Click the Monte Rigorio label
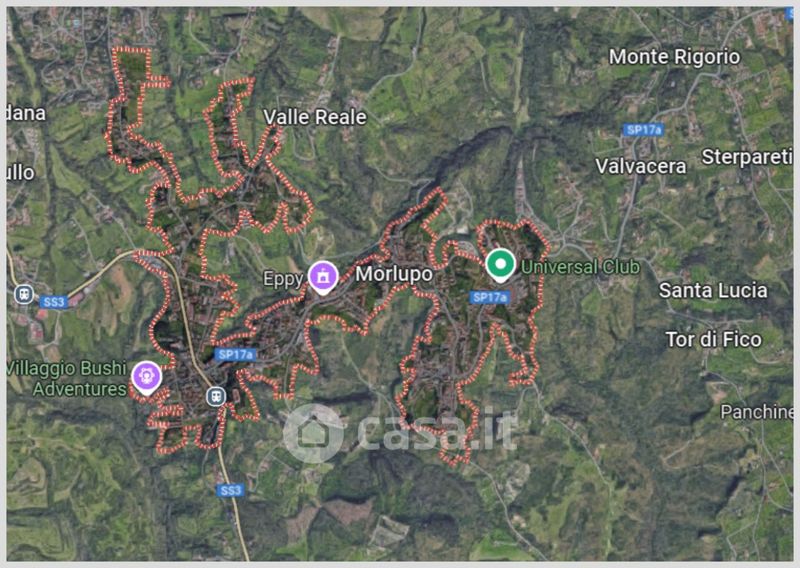This screenshot has width=800, height=568. click(674, 57)
